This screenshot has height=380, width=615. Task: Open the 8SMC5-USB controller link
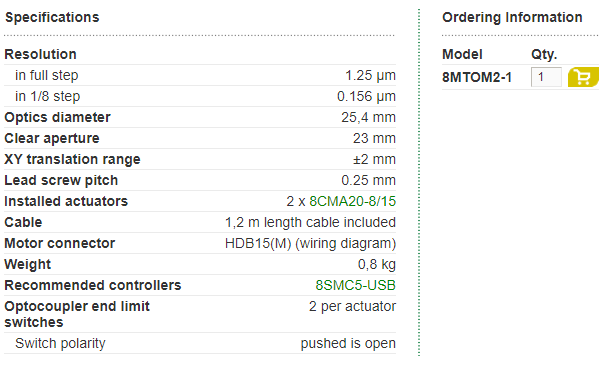pos(356,285)
